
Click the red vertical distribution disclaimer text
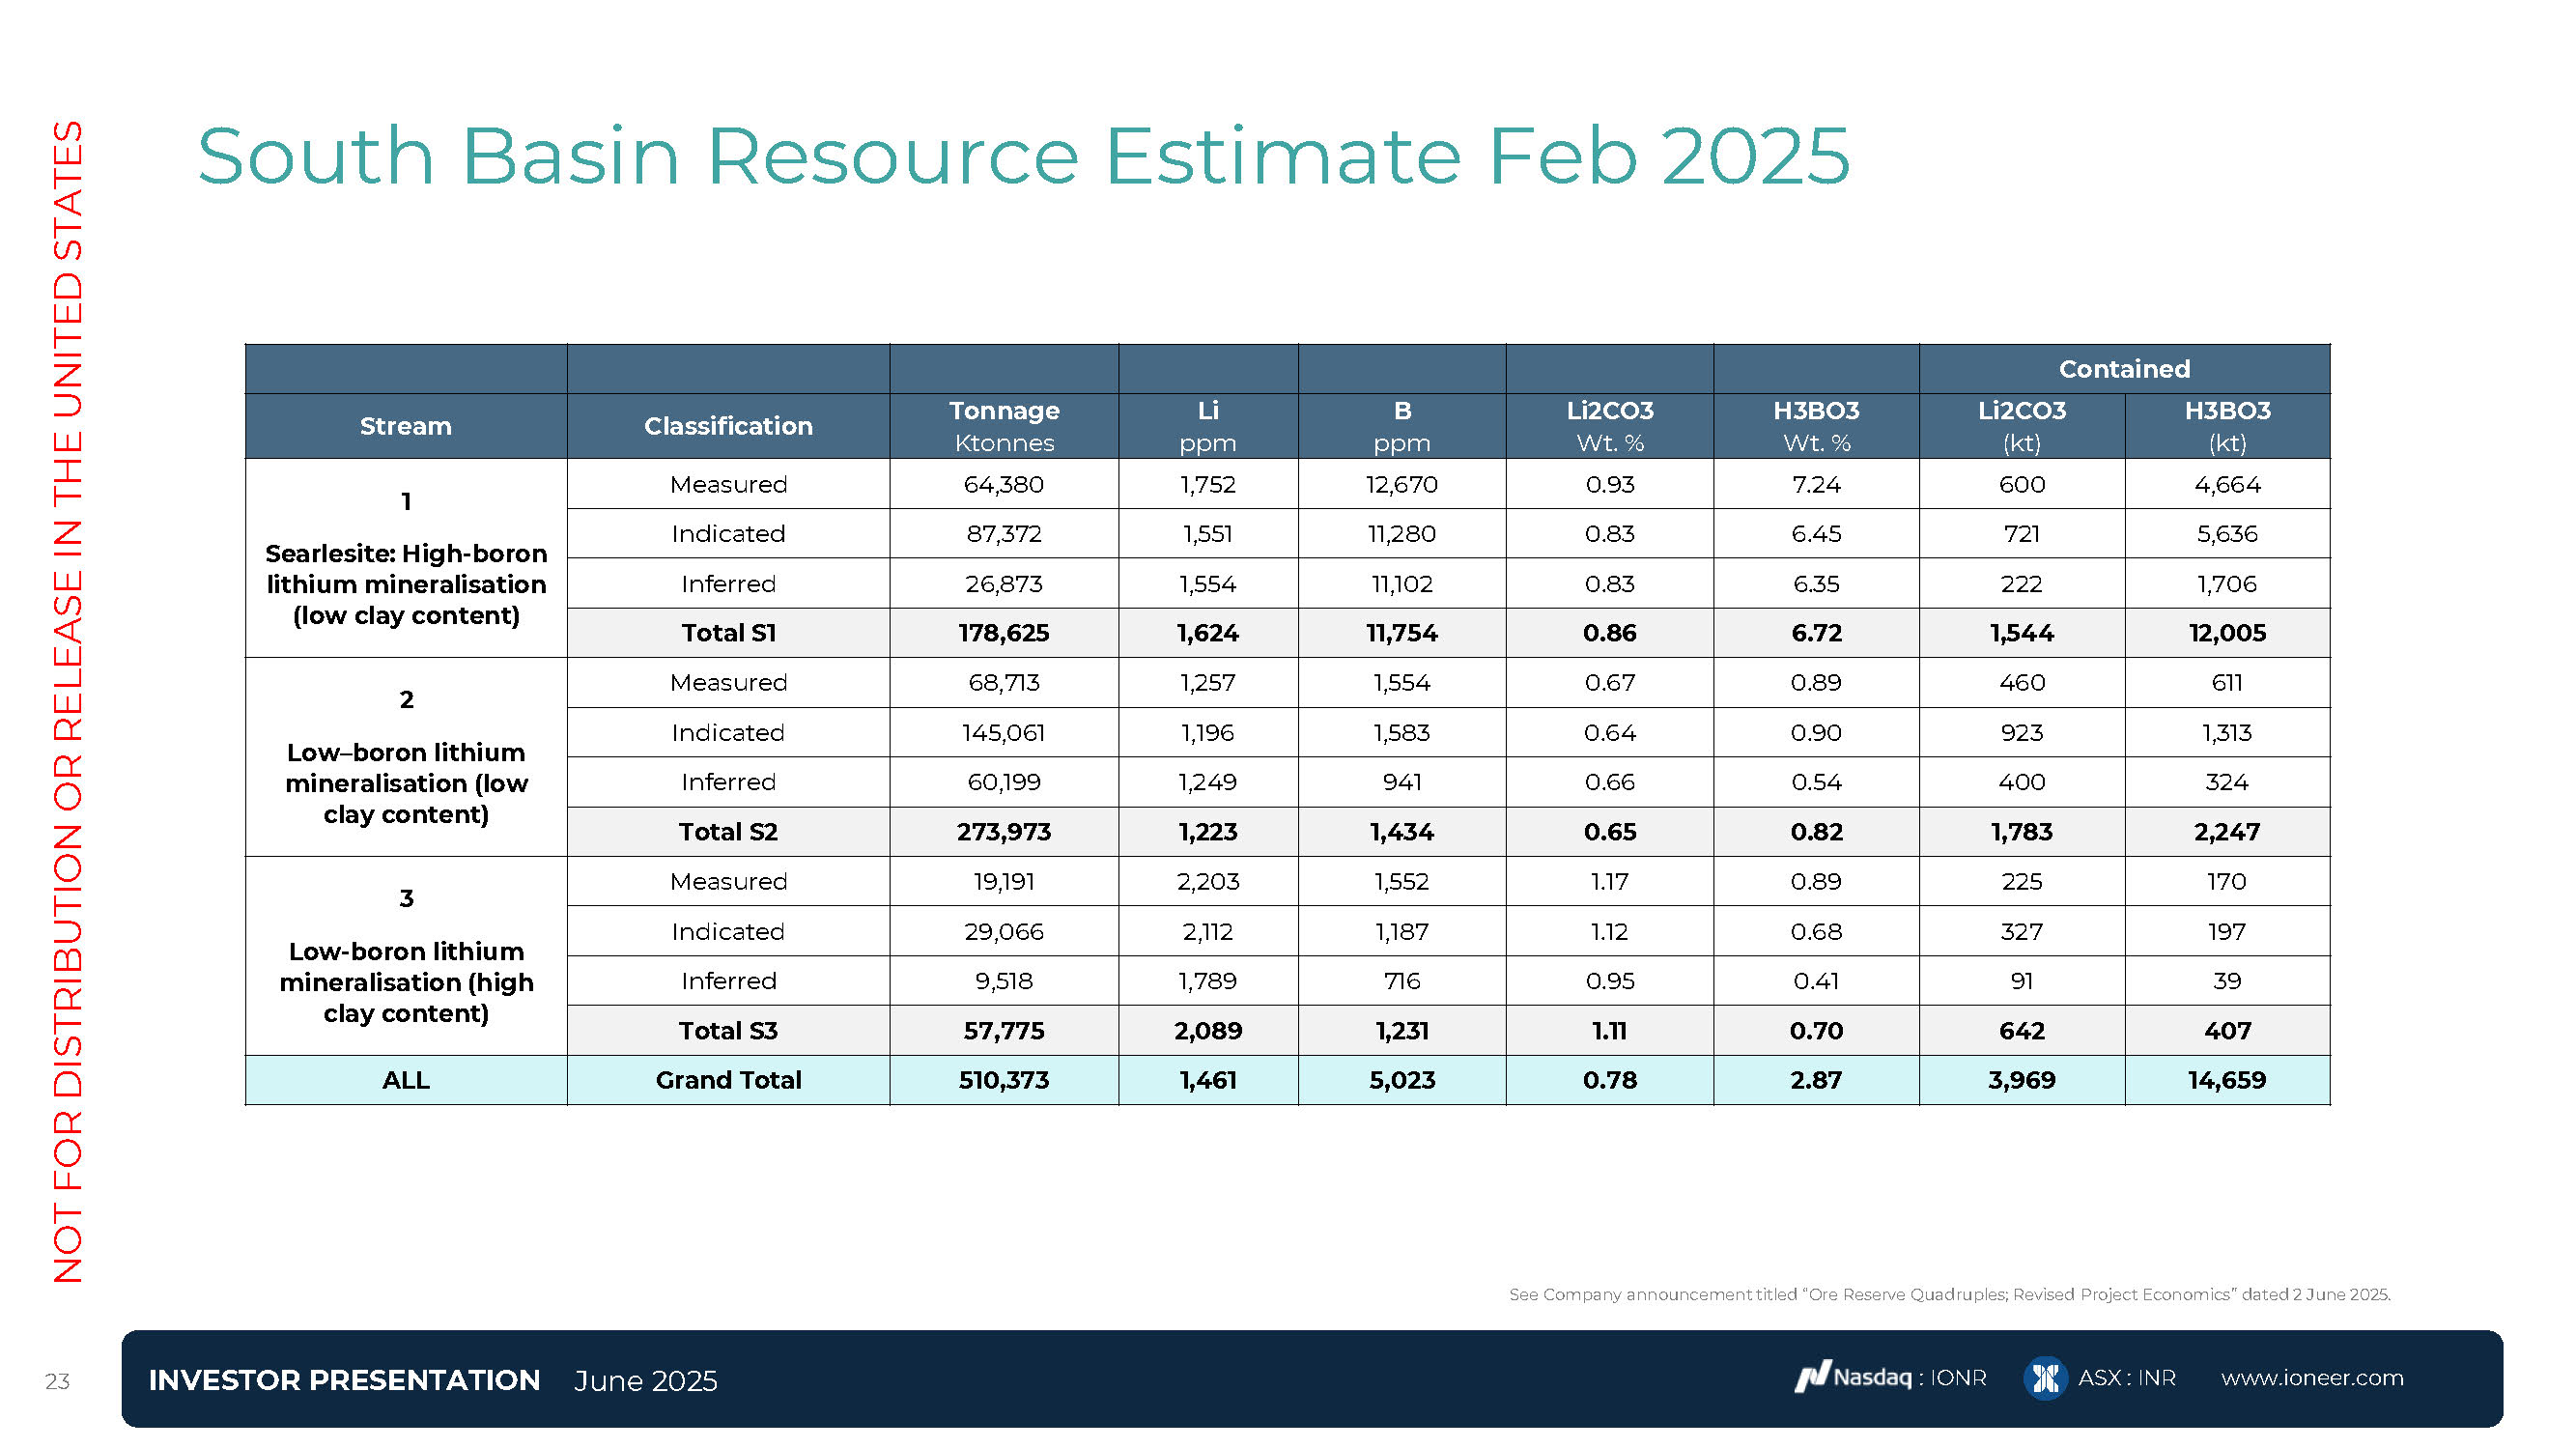(68, 700)
